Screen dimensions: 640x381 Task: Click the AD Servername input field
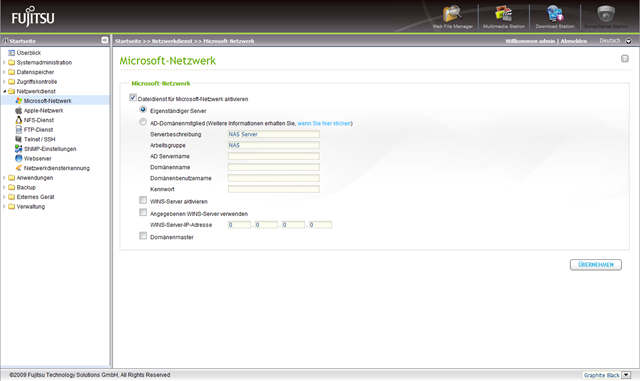(273, 156)
